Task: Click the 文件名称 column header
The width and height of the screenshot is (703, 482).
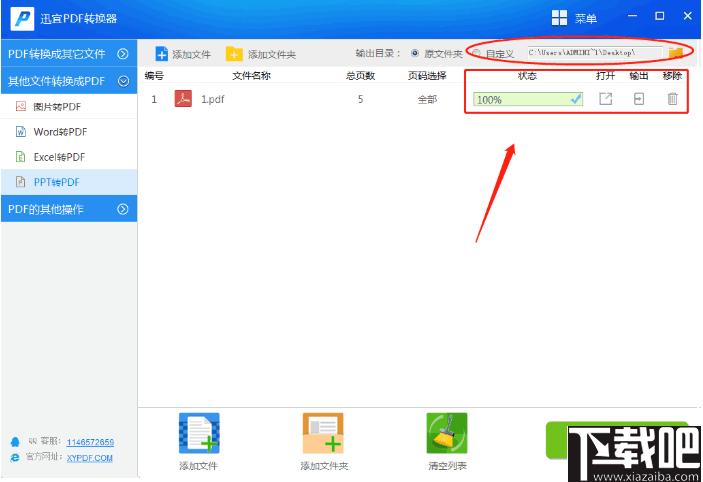Action: point(252,76)
